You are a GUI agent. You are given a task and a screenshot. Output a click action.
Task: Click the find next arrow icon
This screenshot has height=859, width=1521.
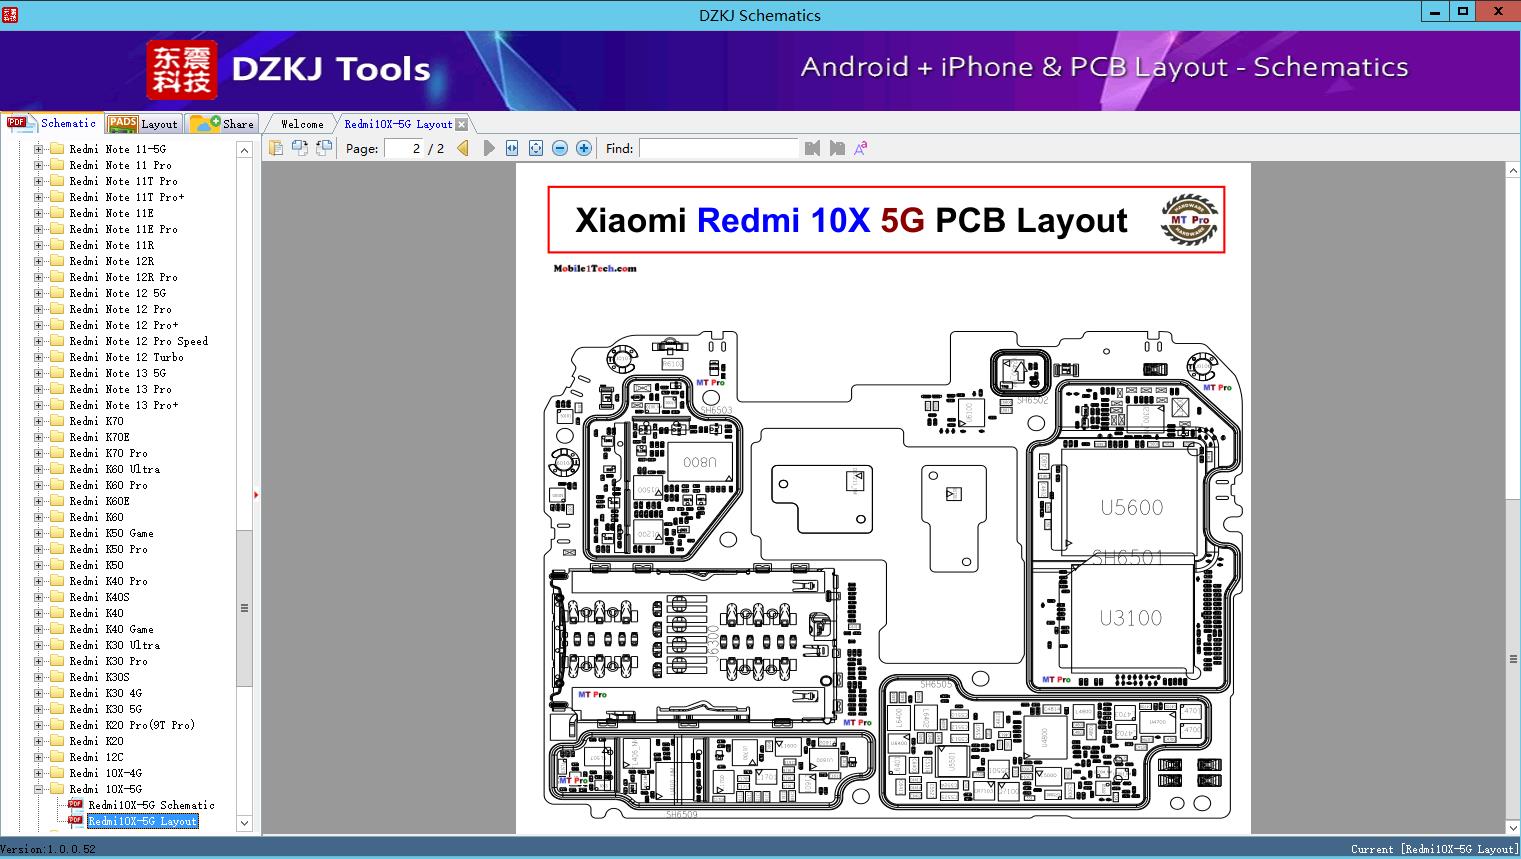(837, 147)
